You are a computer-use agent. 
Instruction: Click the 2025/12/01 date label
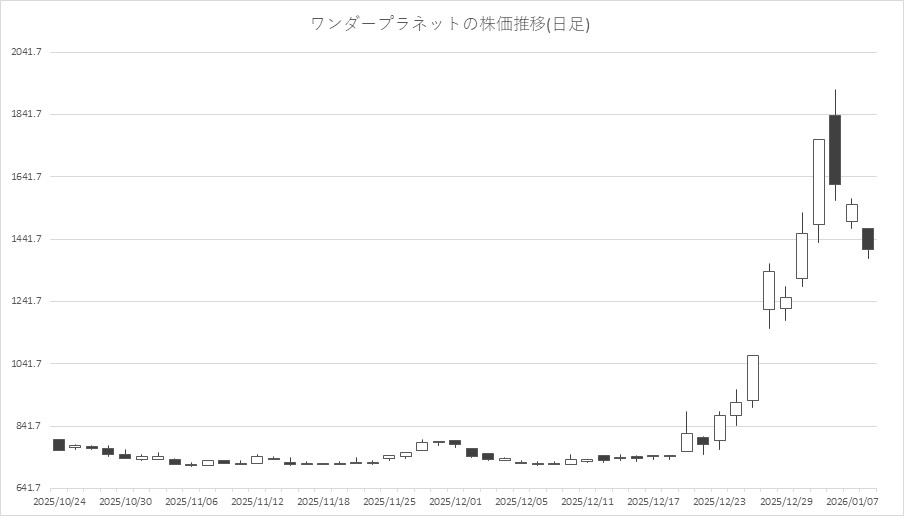coord(455,501)
